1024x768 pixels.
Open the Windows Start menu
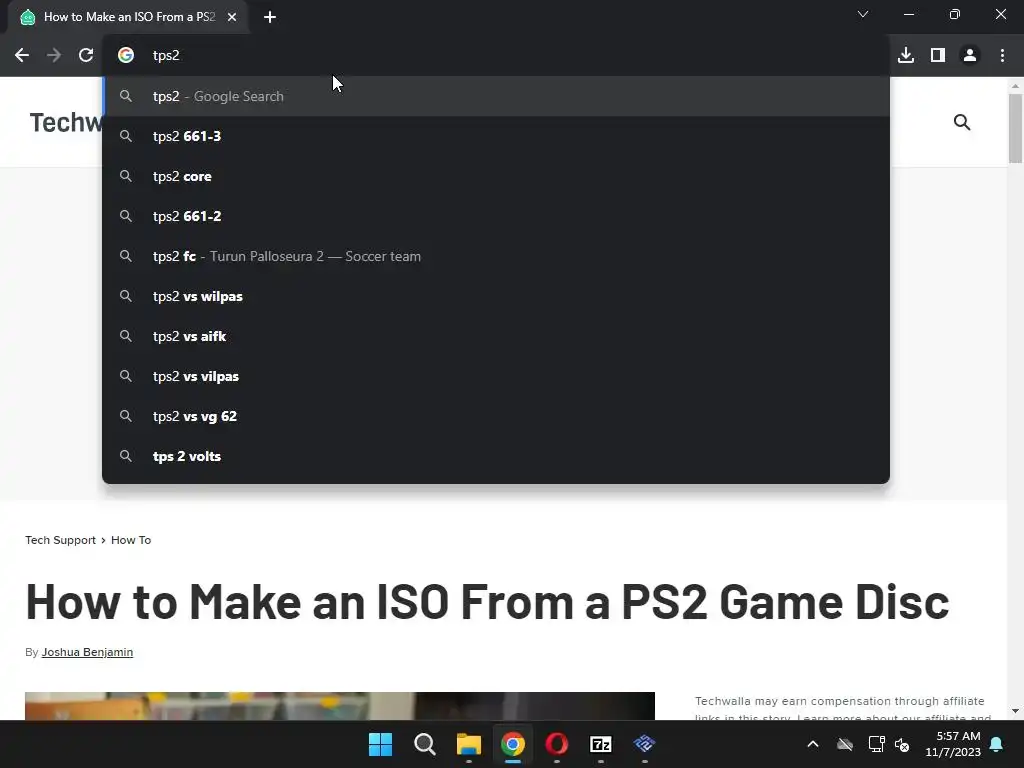380,744
